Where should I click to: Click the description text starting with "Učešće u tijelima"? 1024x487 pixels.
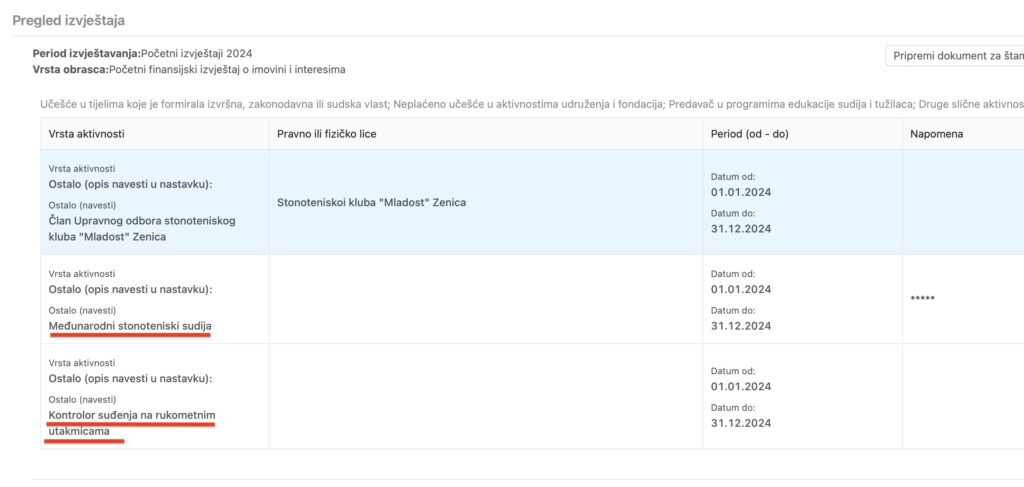tap(530, 104)
